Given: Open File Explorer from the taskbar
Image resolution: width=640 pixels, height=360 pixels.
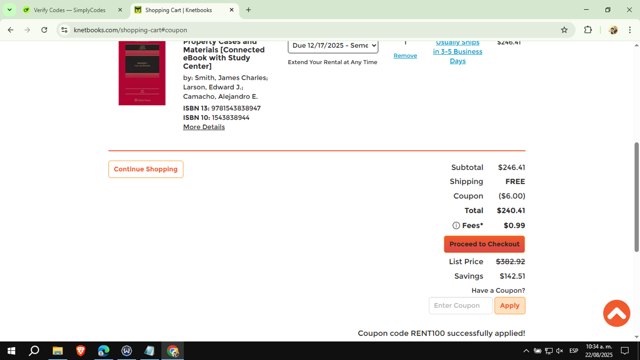Looking at the screenshot, I should tap(58, 351).
